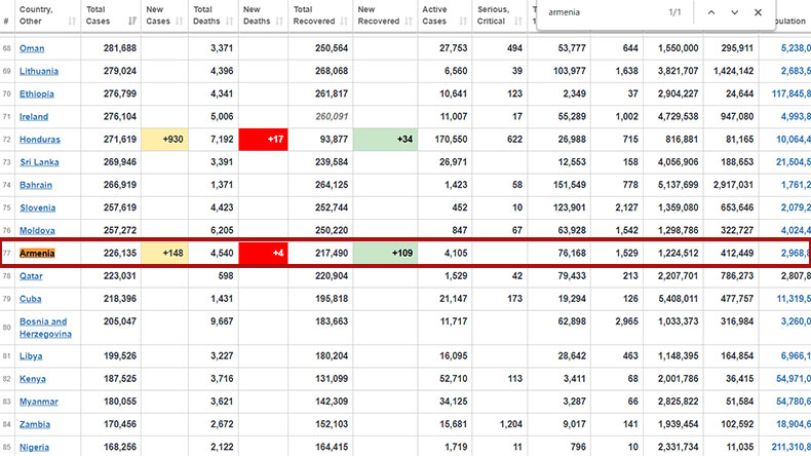This screenshot has height=456, width=811.
Task: Open the Honduras country link
Action: point(40,139)
